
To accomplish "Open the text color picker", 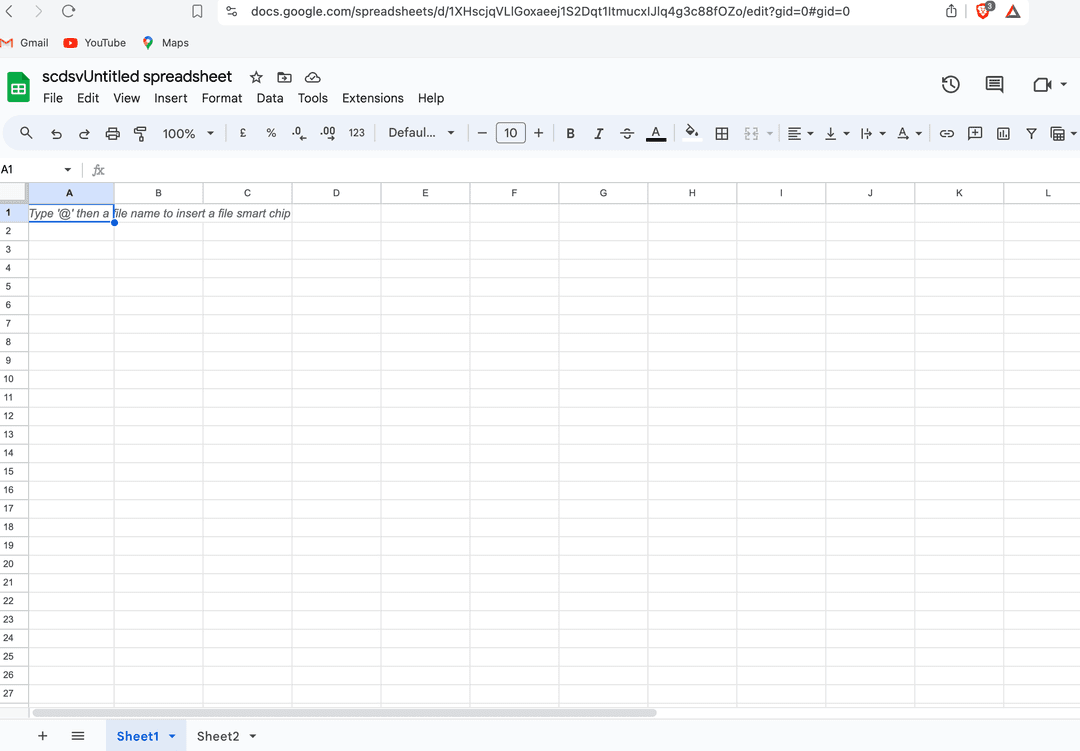I will [x=655, y=133].
